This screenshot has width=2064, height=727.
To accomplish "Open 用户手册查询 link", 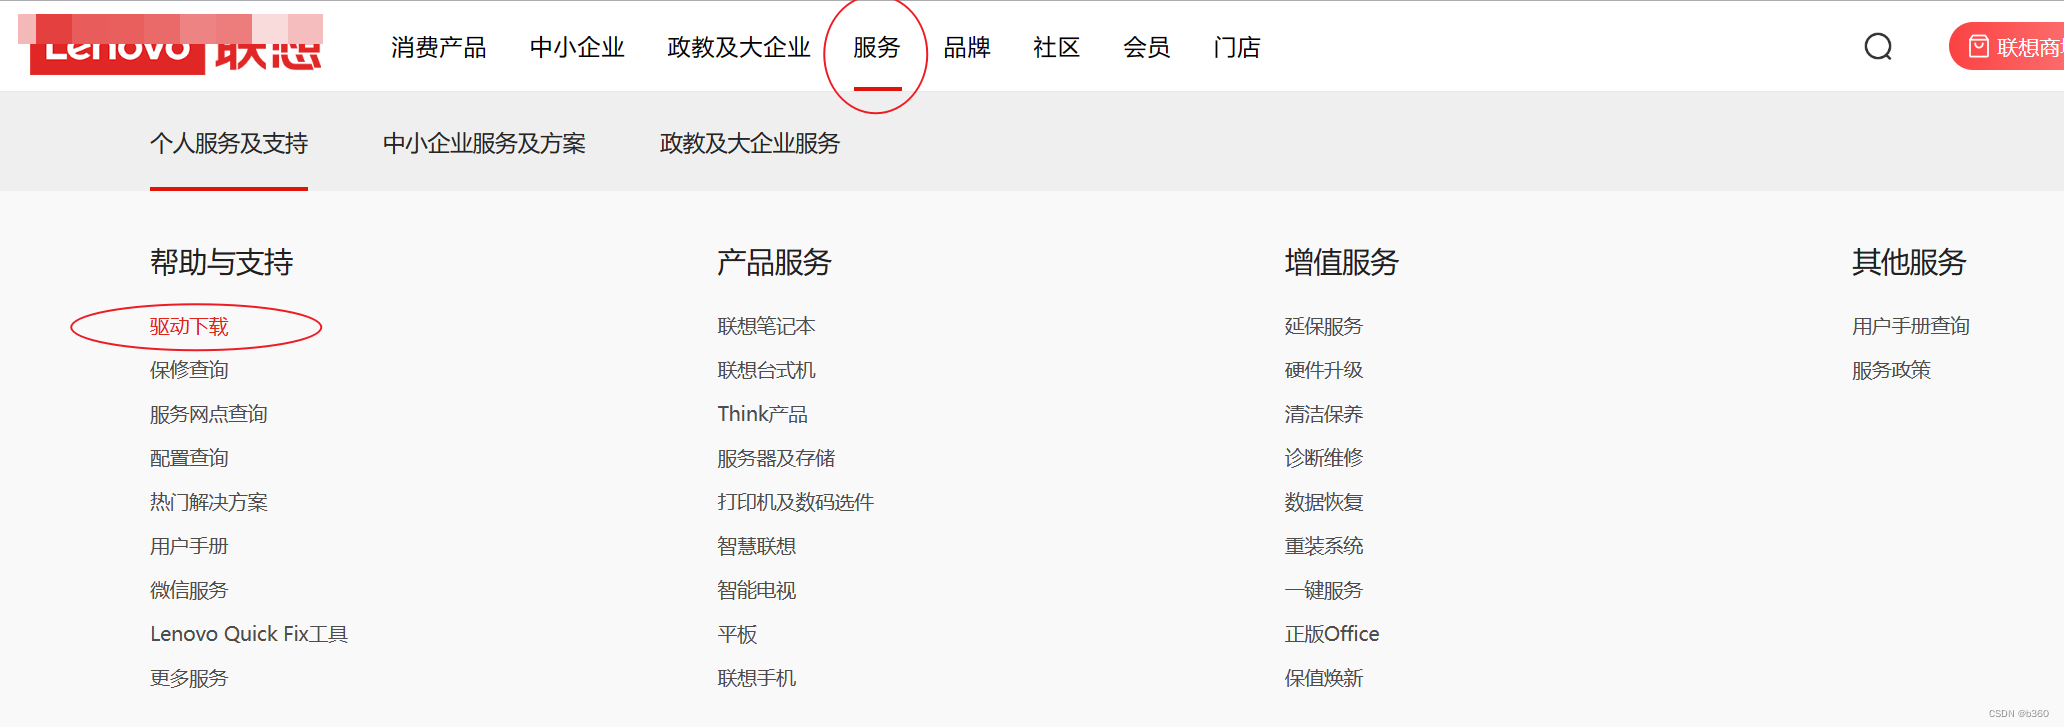I will click(1911, 326).
